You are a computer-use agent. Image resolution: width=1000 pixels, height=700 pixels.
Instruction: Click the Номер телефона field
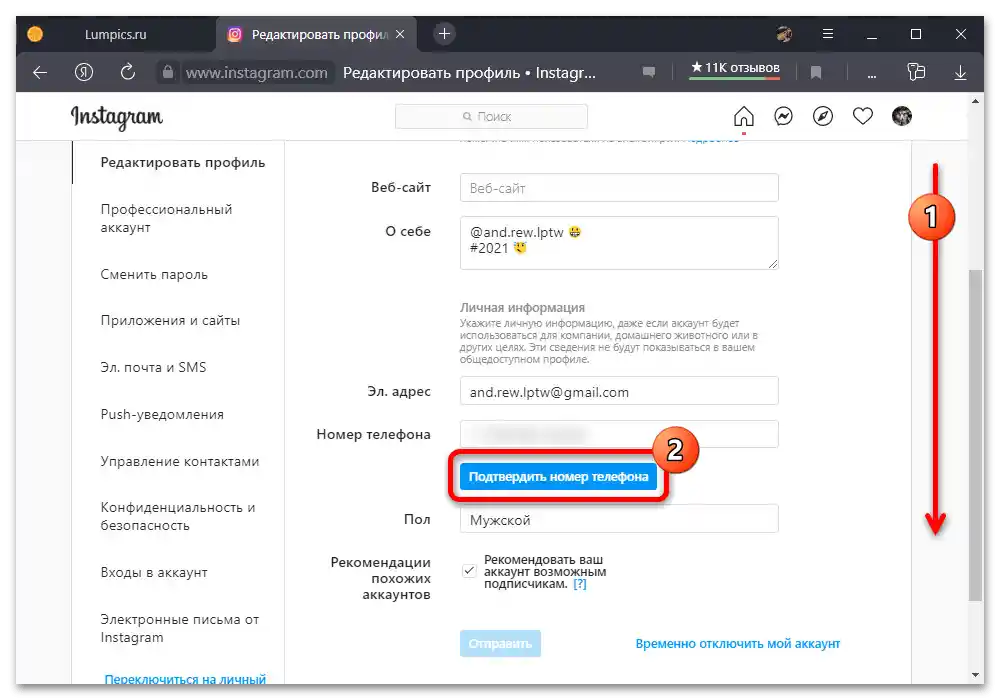619,434
